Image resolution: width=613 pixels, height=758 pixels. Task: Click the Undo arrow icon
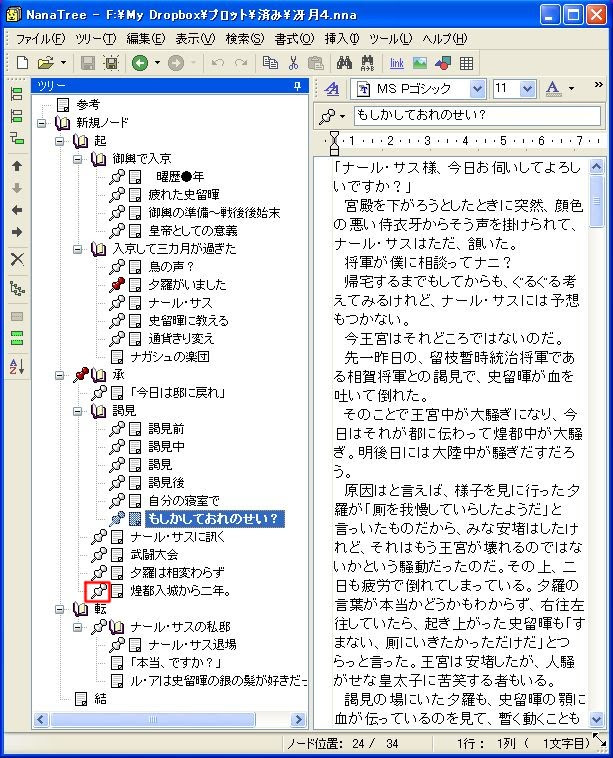click(x=218, y=63)
